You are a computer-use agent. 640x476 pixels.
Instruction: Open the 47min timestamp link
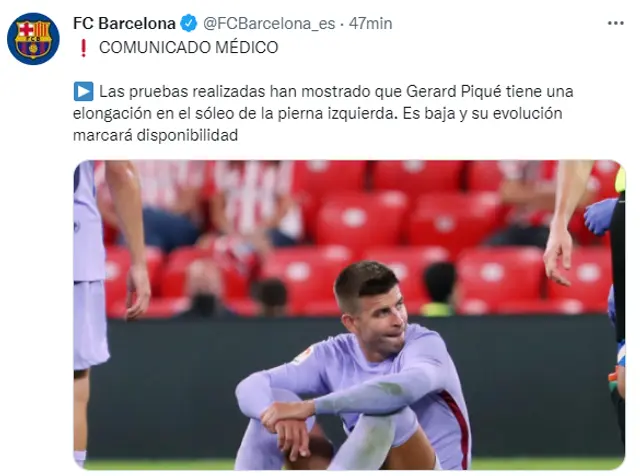pyautogui.click(x=371, y=23)
